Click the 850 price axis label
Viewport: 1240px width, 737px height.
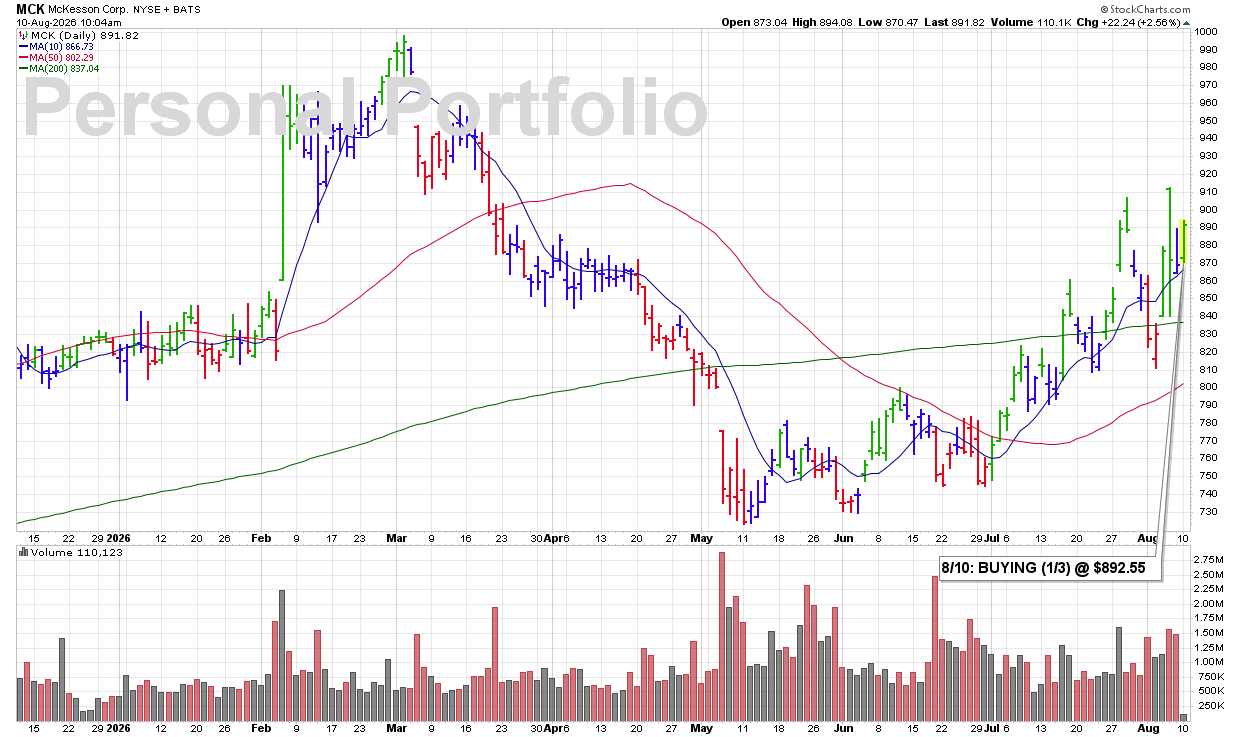click(1206, 298)
